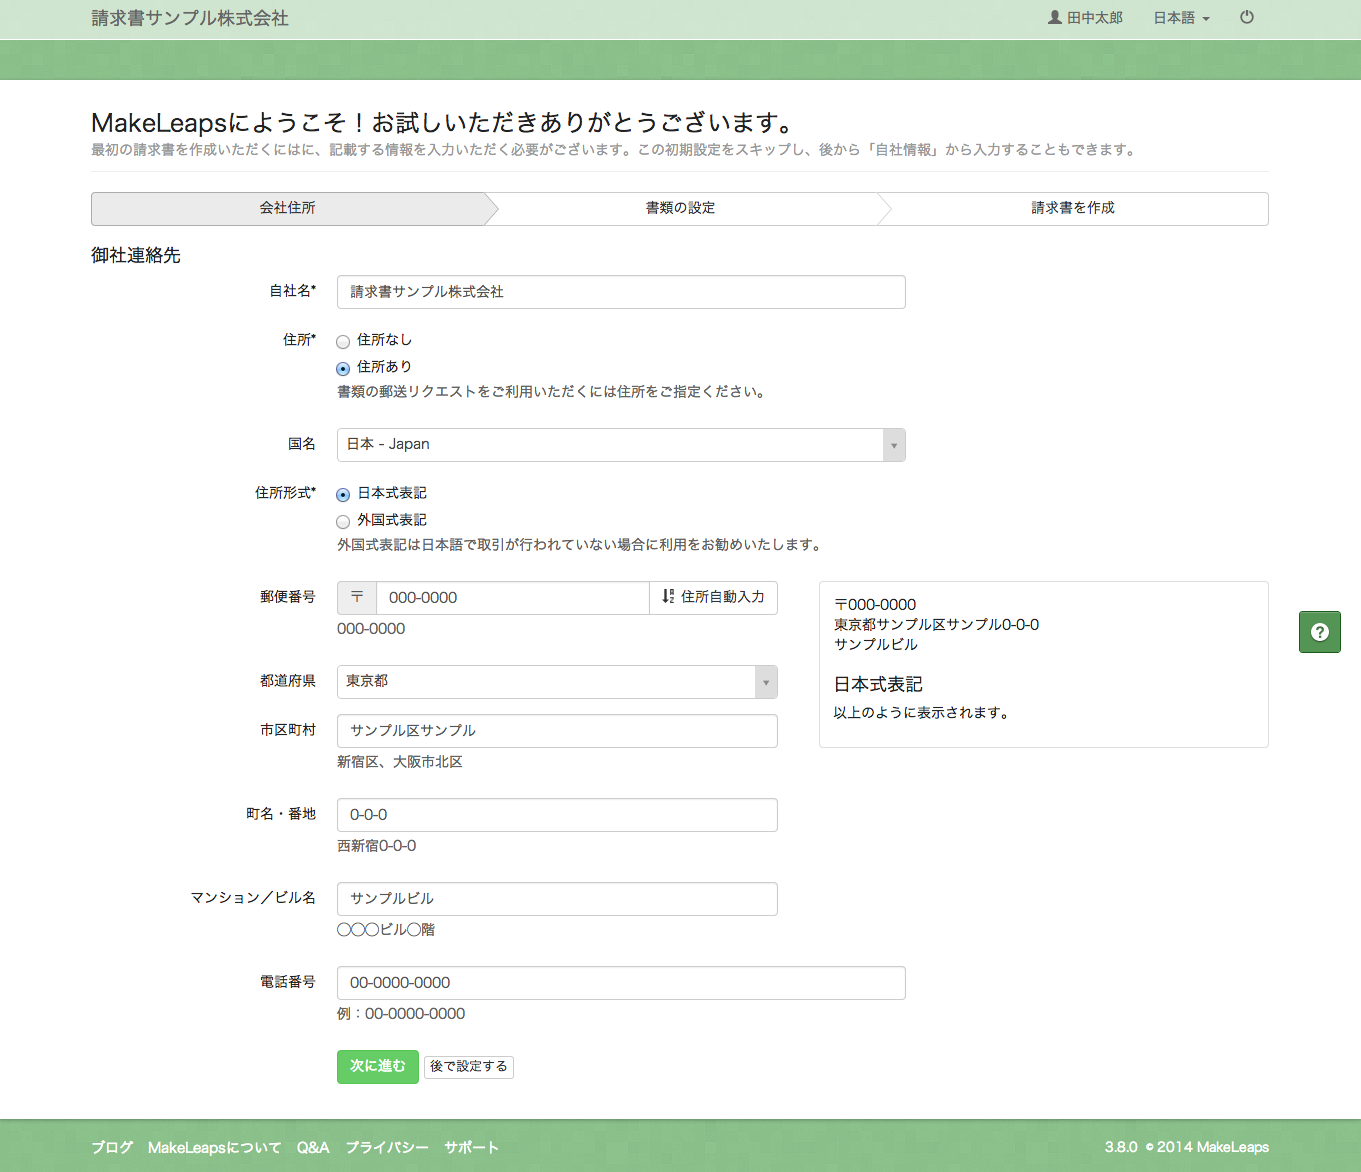Select 住所あり radio button
Screen dimensions: 1361x1172
pyautogui.click(x=343, y=369)
